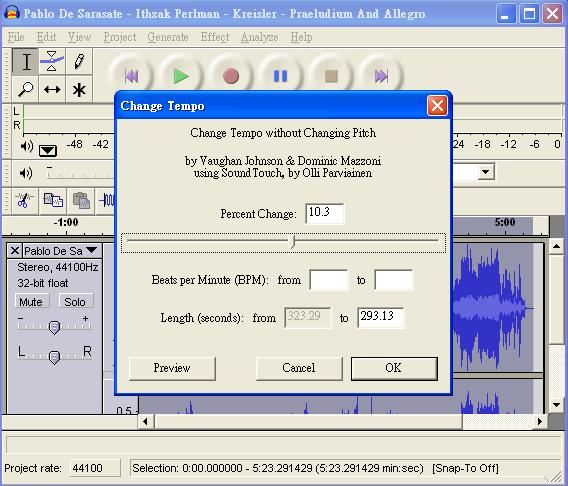Click the track pan slider knob

pos(54,357)
